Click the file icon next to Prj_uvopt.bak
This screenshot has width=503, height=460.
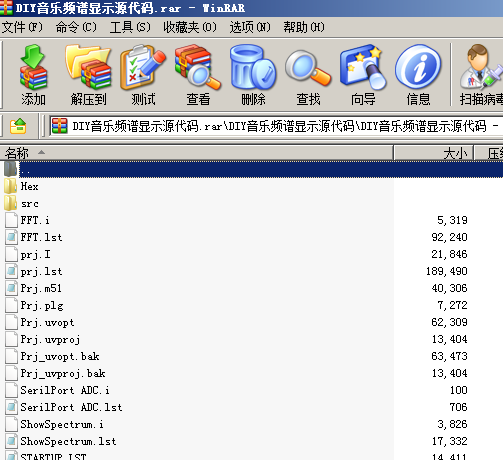click(x=11, y=356)
